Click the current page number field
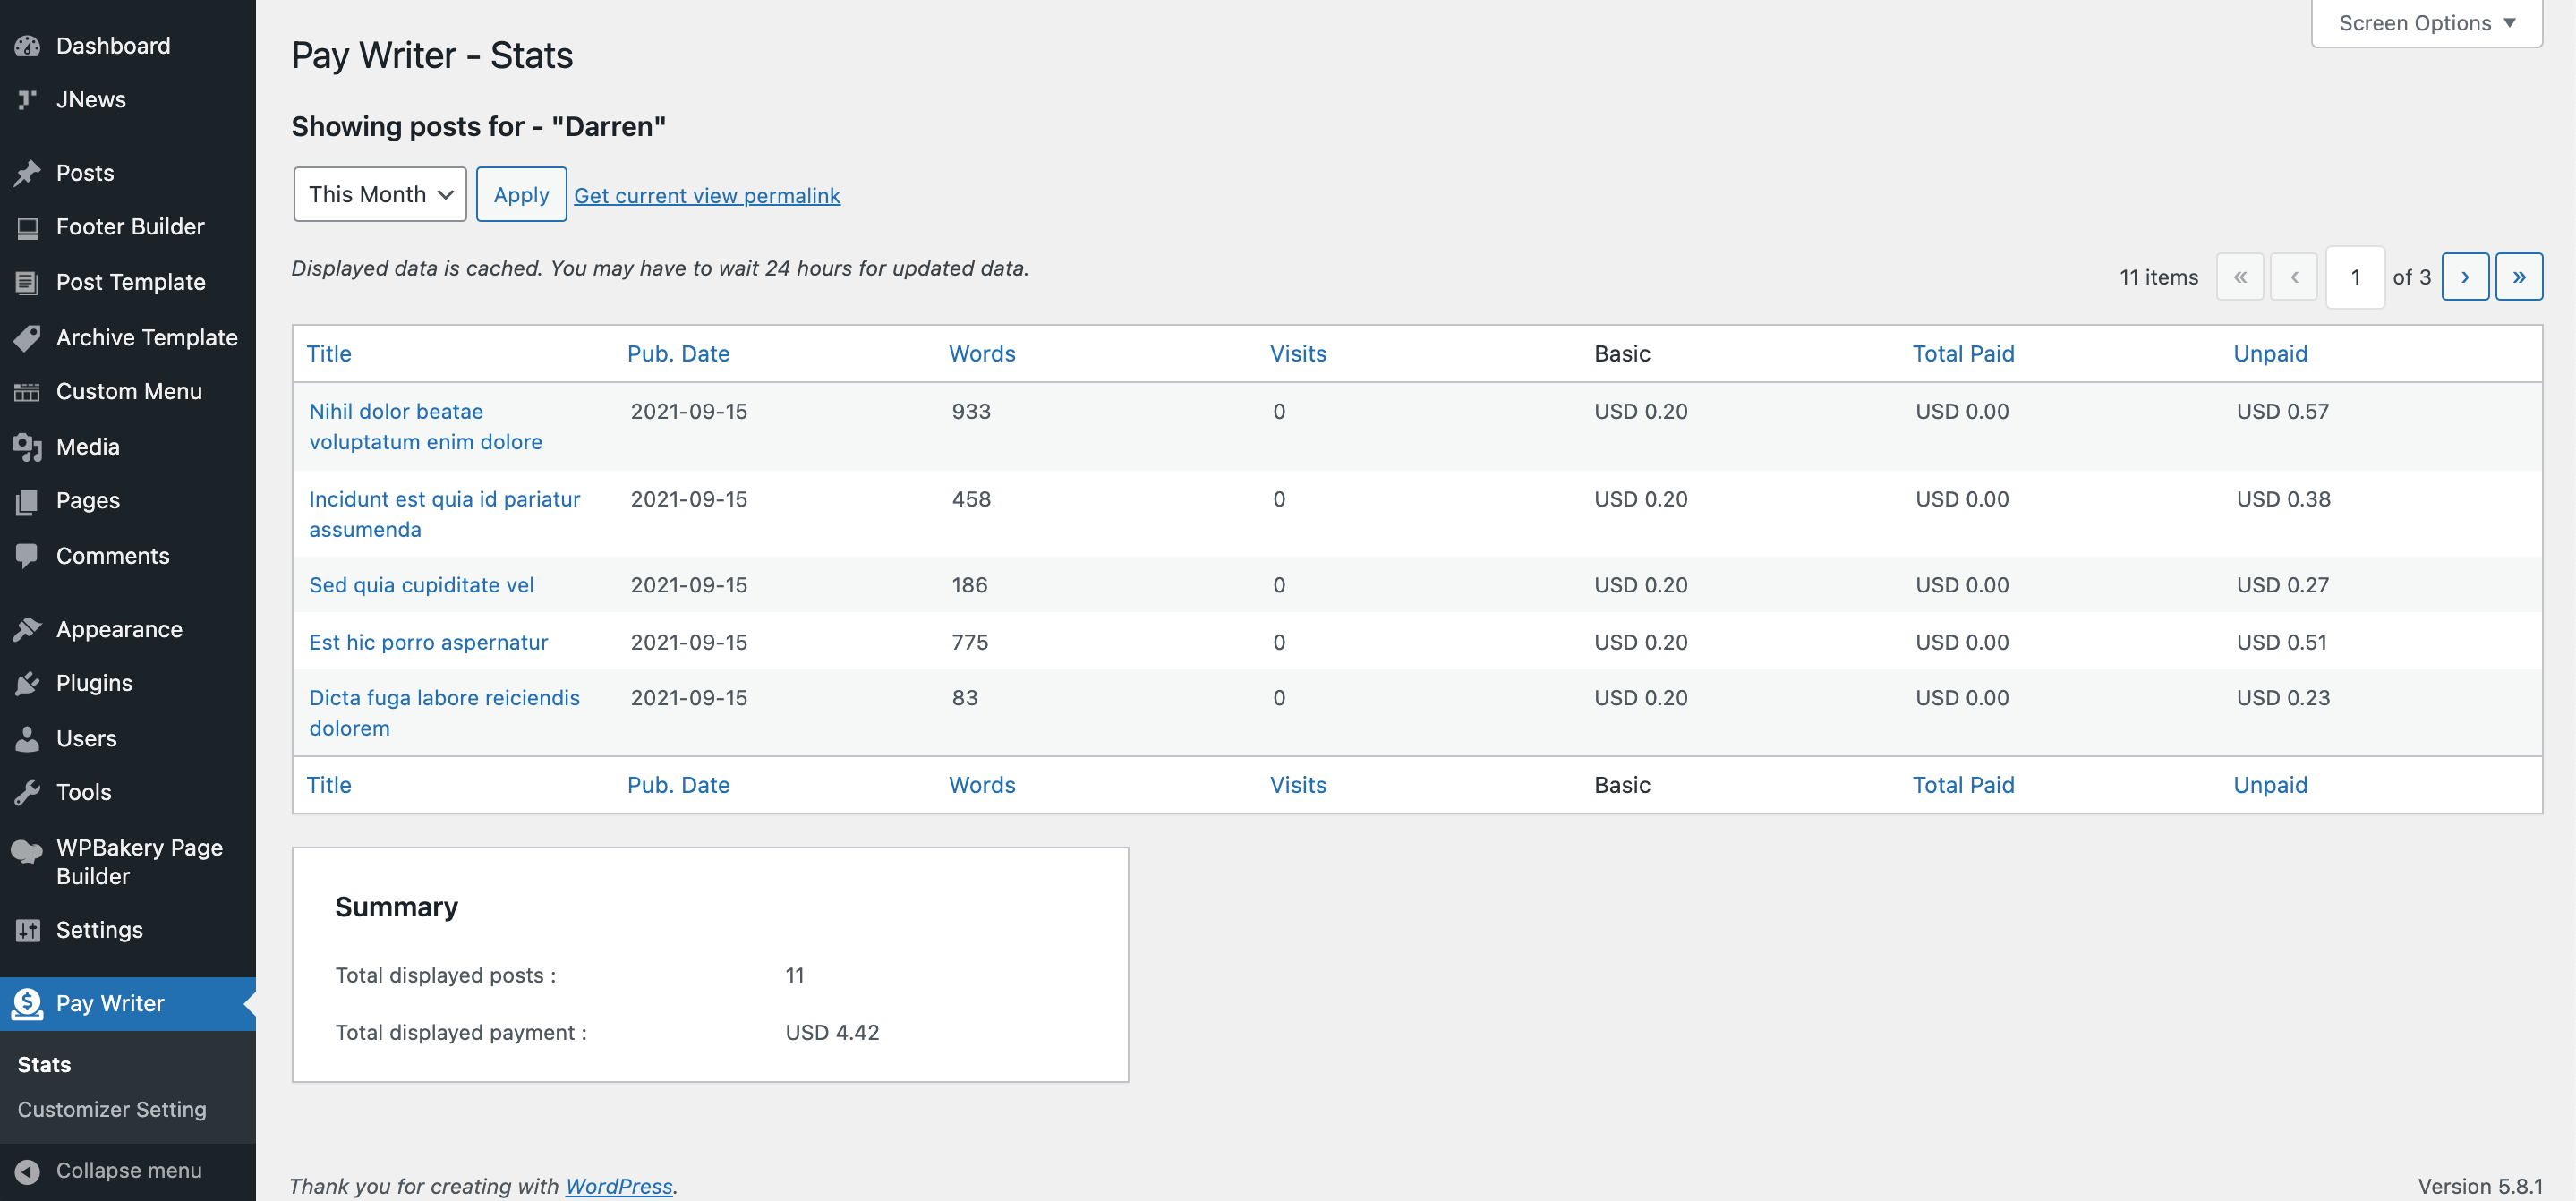Image resolution: width=2576 pixels, height=1201 pixels. click(2355, 277)
